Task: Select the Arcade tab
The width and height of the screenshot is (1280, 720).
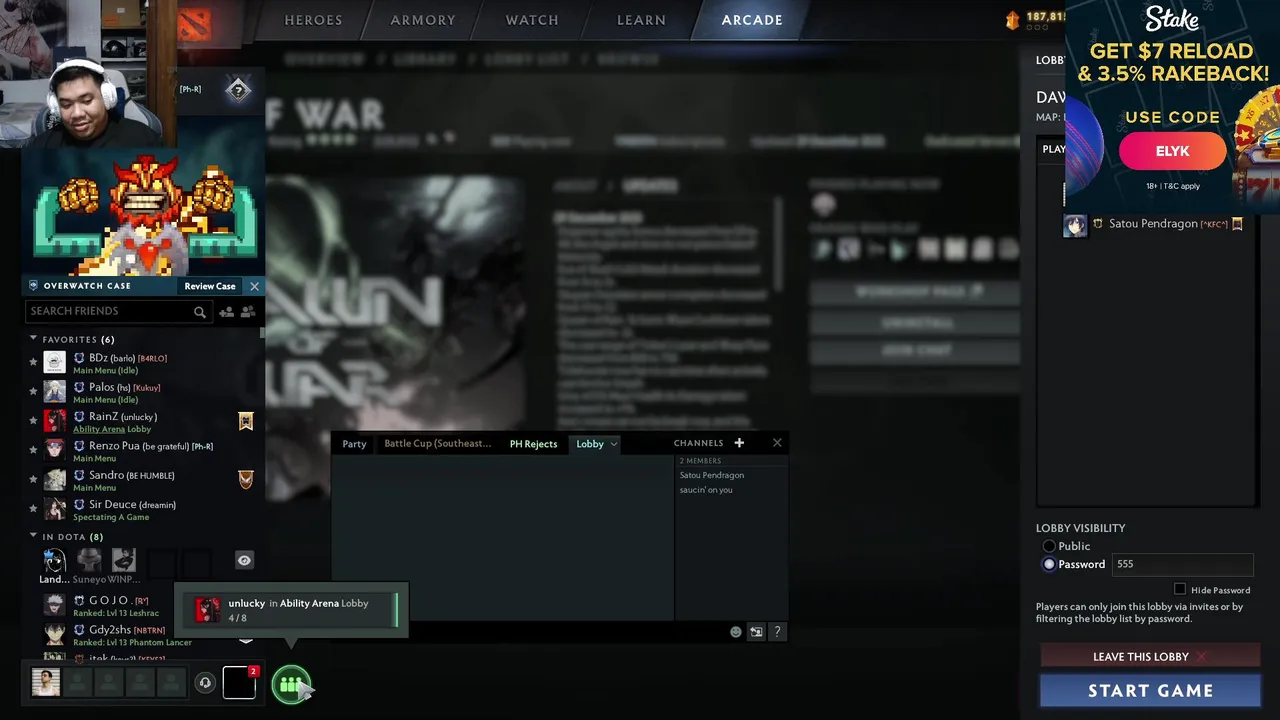Action: 752,20
